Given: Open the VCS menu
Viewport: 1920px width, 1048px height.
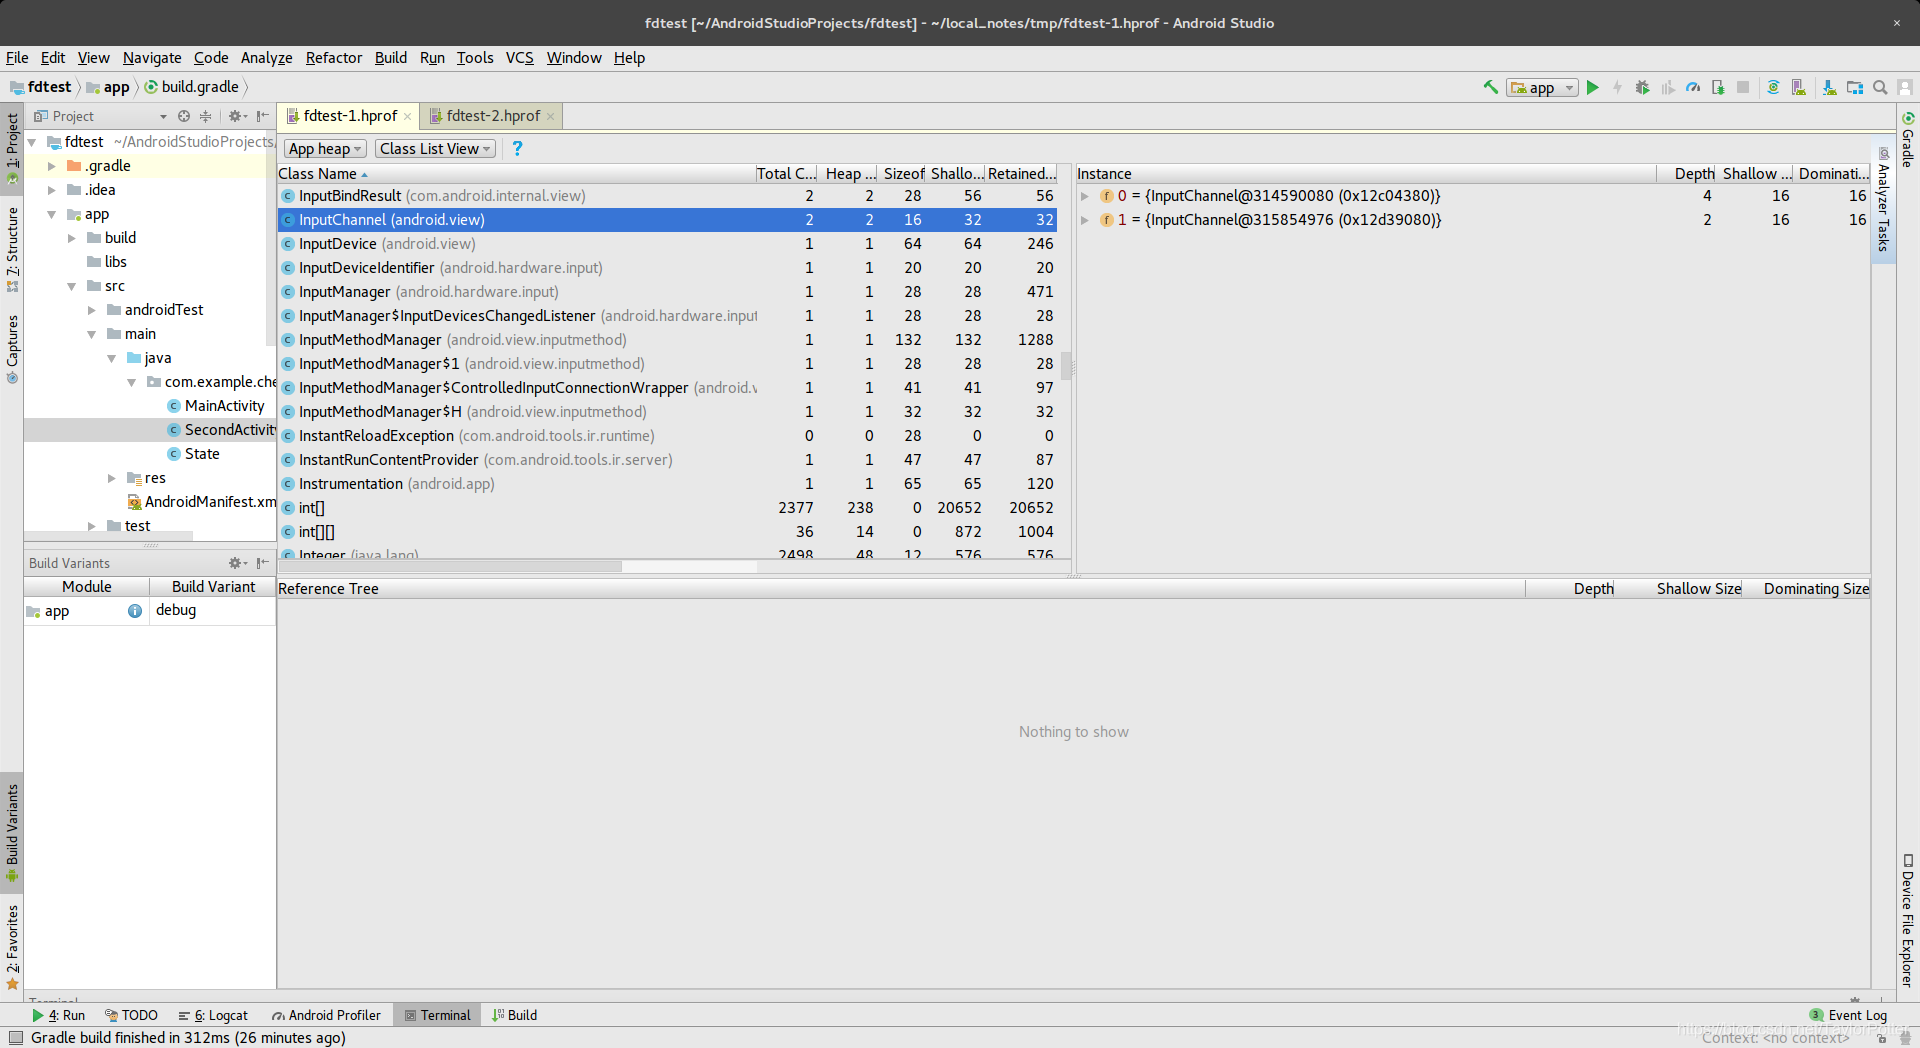Looking at the screenshot, I should (x=520, y=58).
